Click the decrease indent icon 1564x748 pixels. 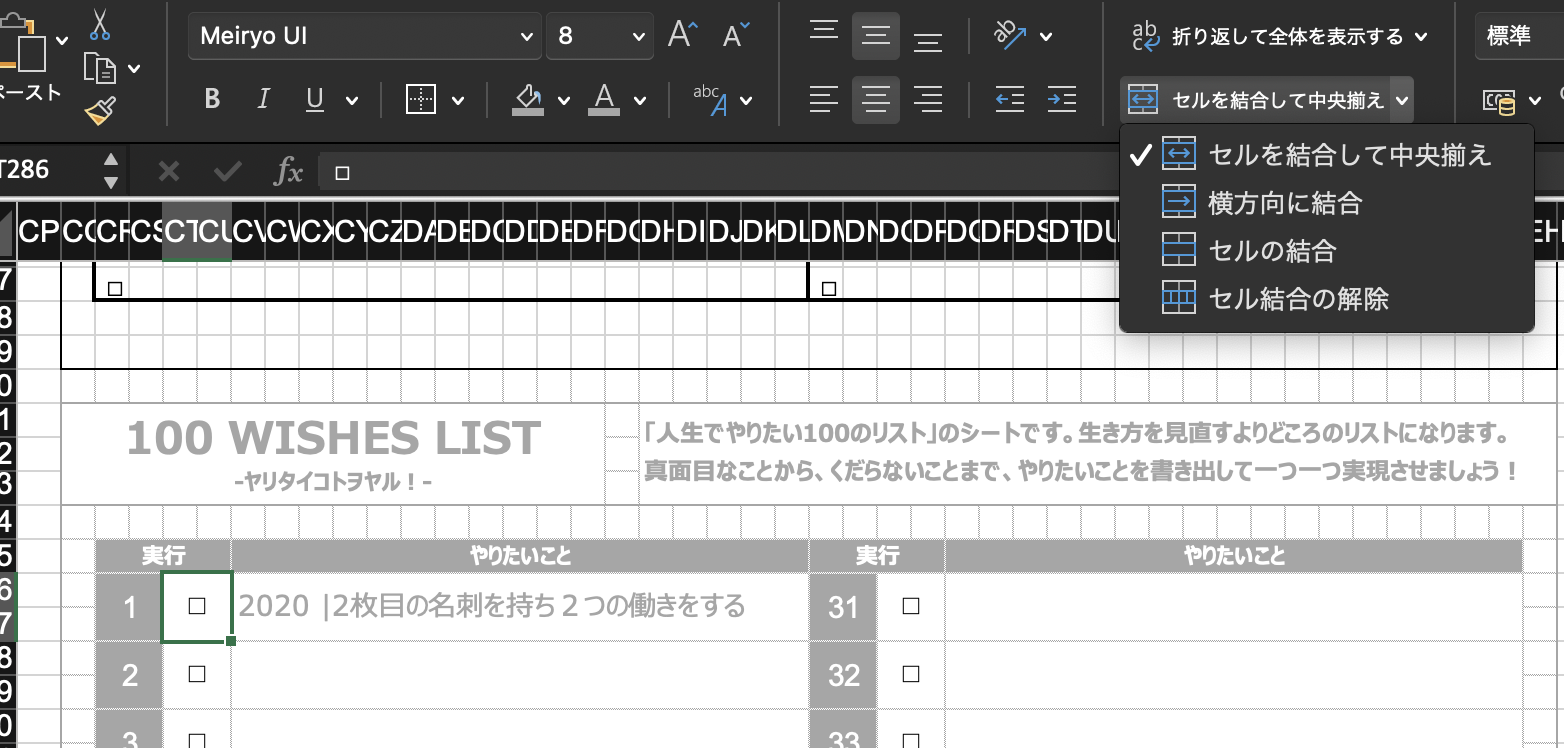click(x=1009, y=99)
